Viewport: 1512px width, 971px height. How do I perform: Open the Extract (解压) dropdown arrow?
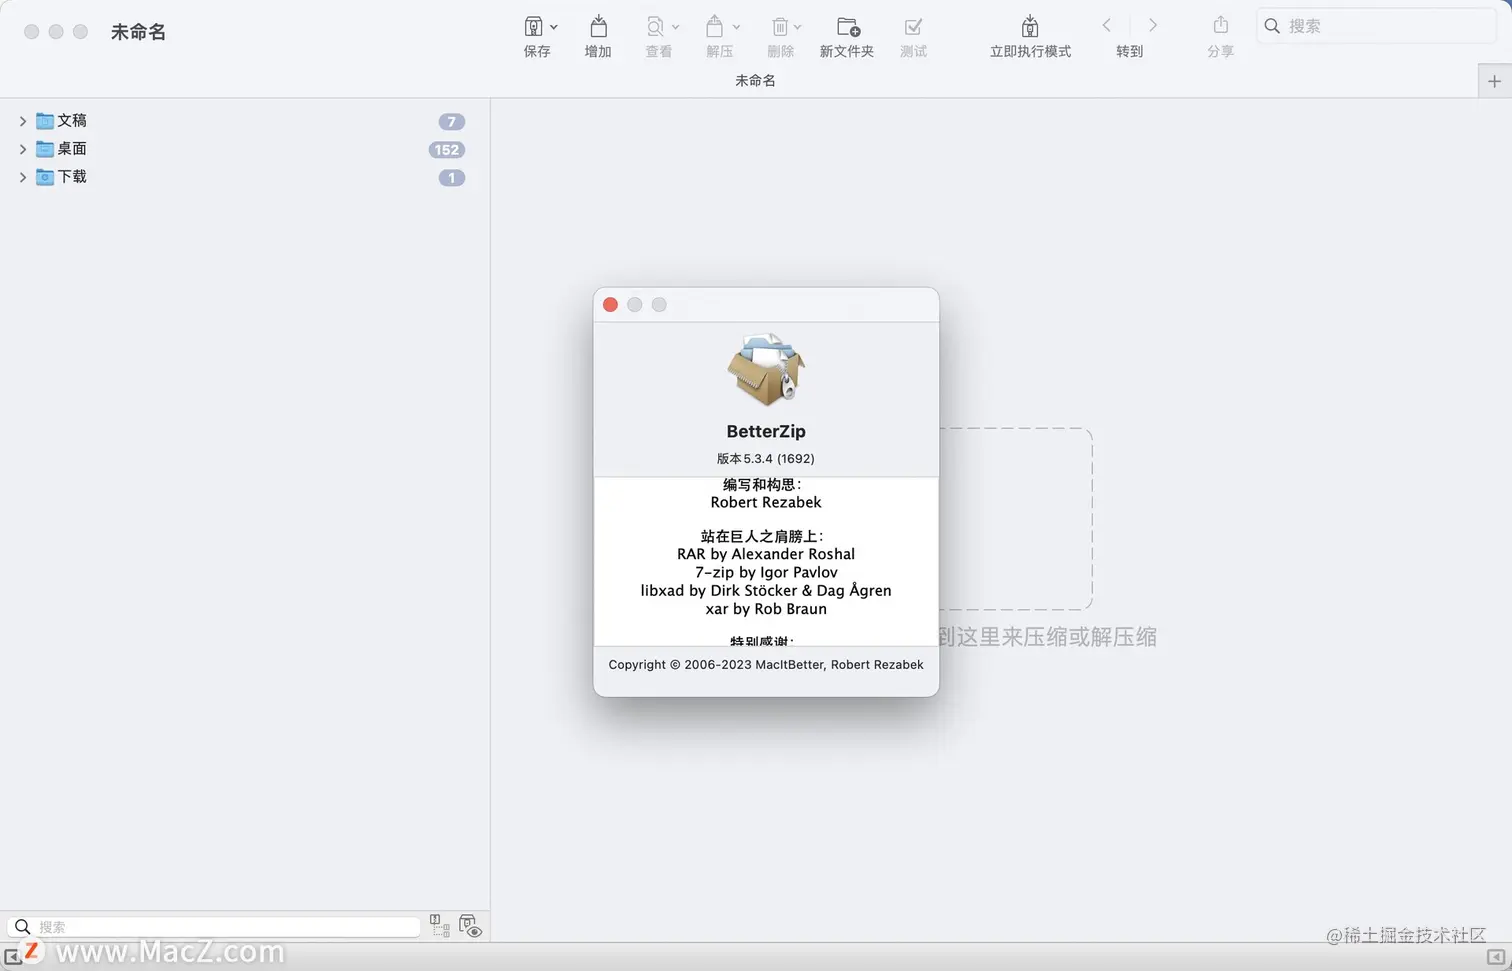click(737, 27)
